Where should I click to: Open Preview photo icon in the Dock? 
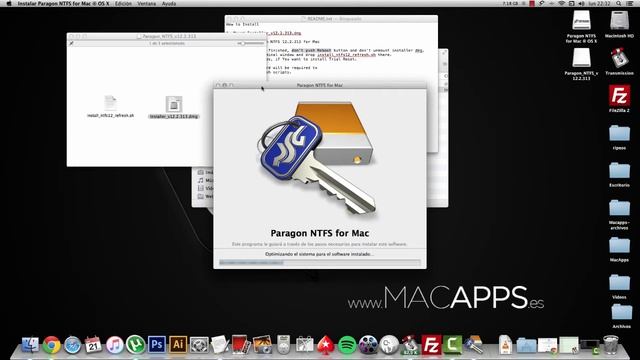point(262,345)
